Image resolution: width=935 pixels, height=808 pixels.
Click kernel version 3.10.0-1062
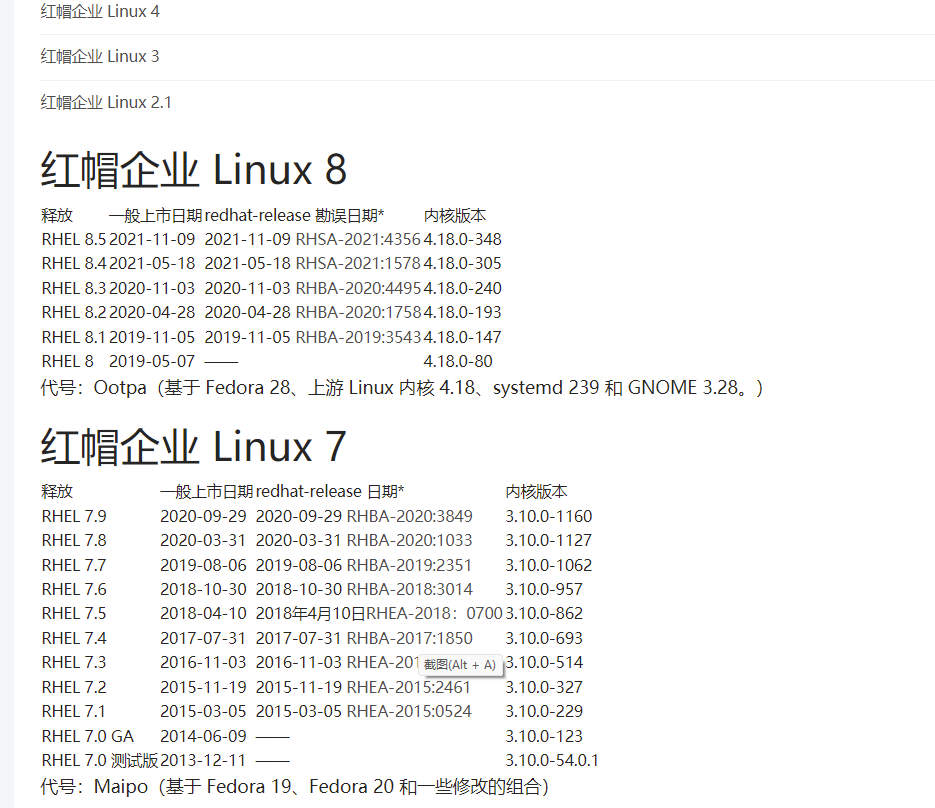coord(549,565)
